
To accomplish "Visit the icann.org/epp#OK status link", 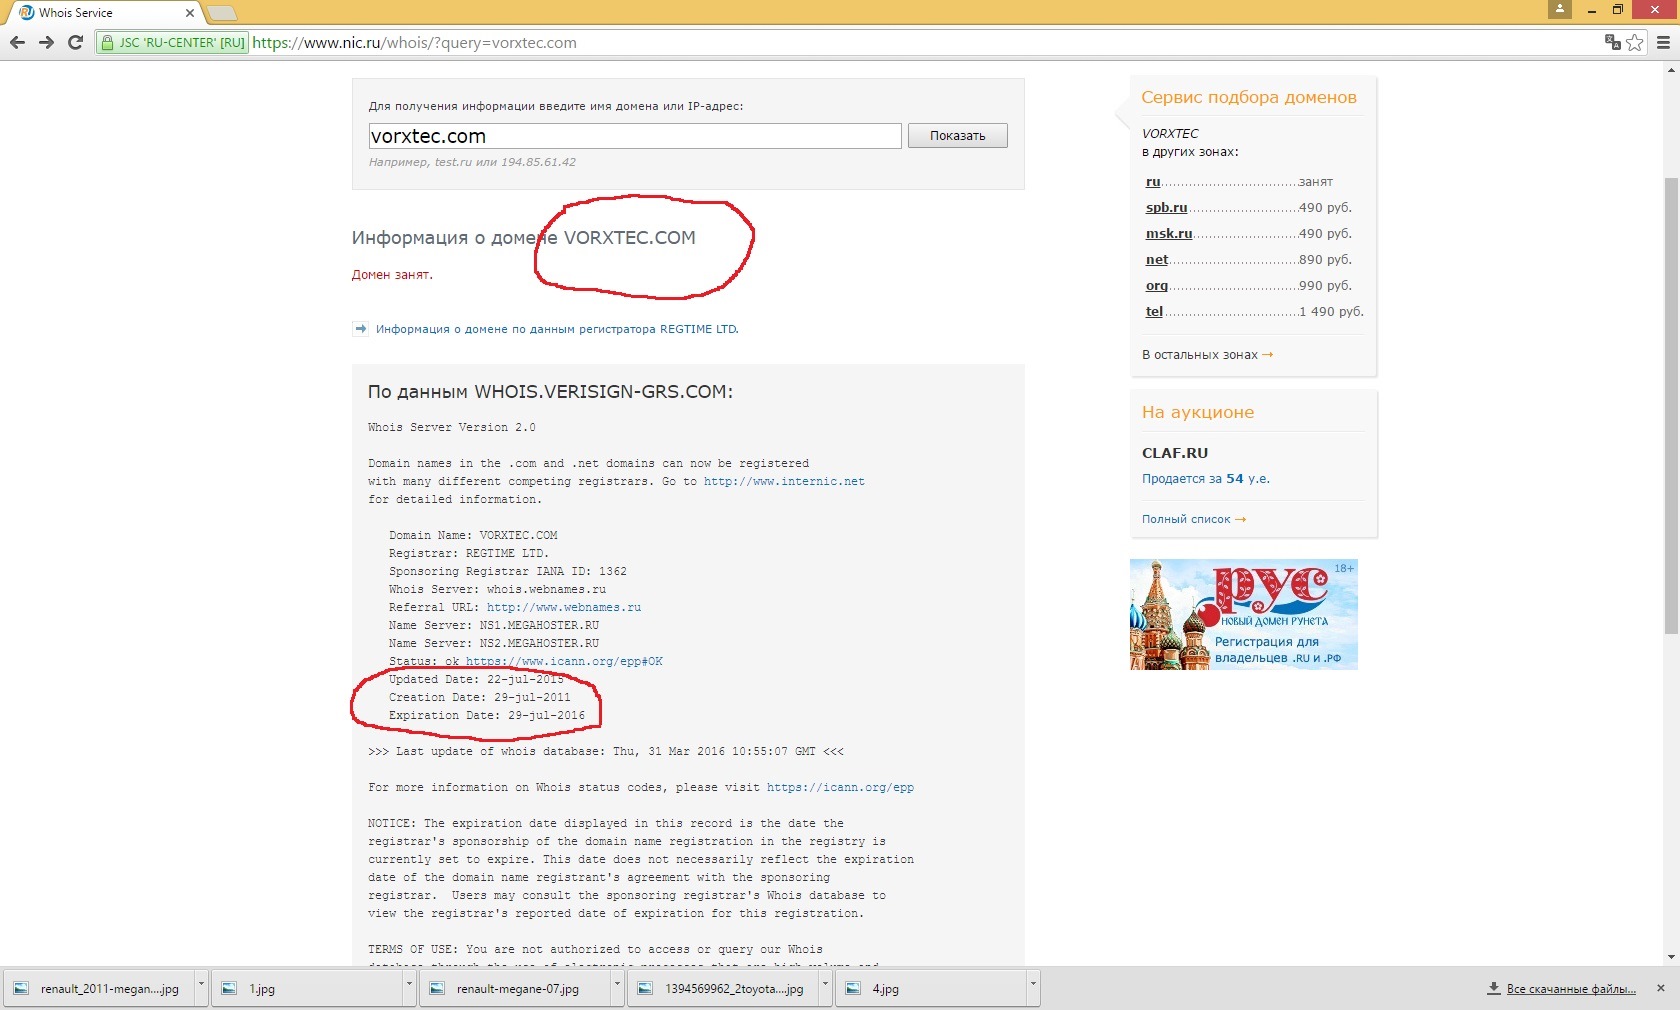I will coord(564,661).
